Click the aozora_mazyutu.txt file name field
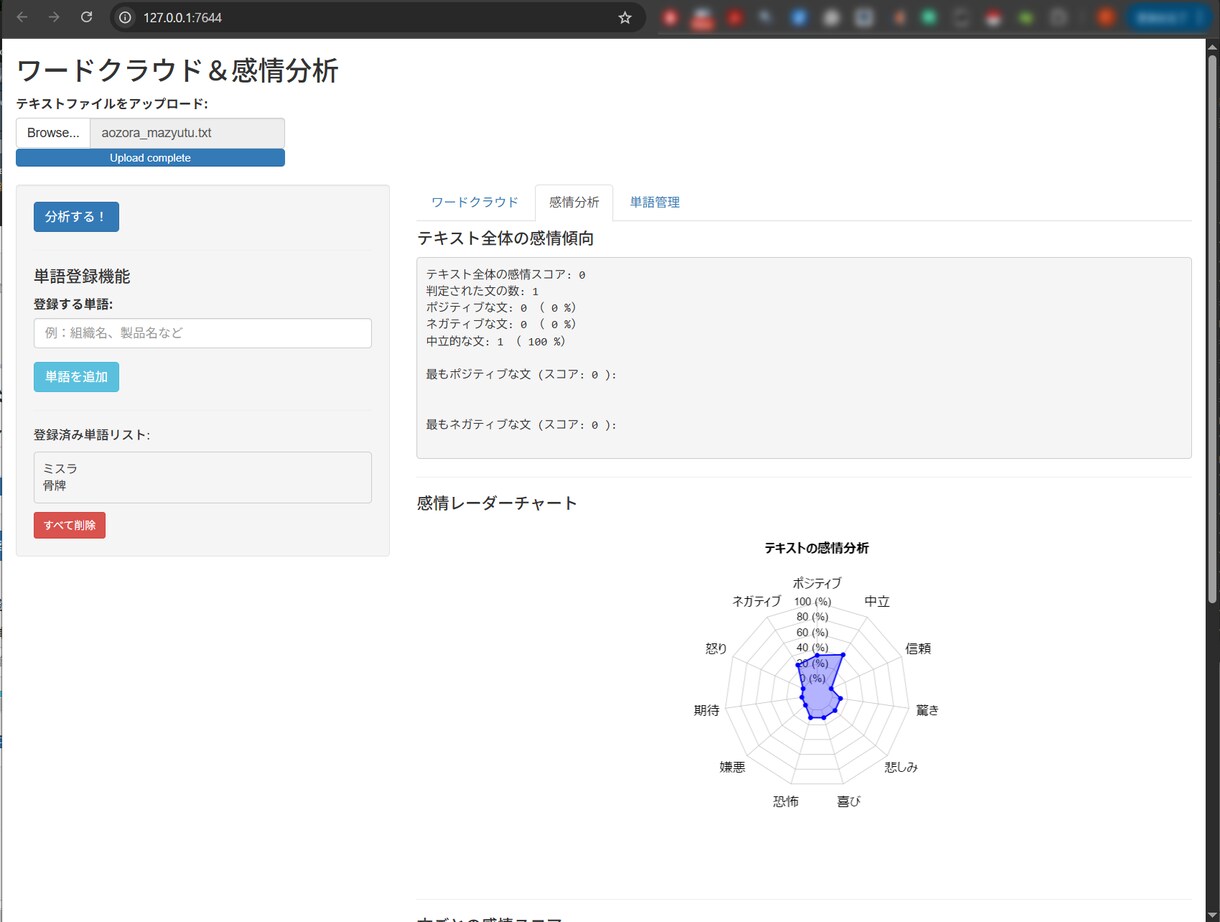1220x922 pixels. tap(187, 133)
